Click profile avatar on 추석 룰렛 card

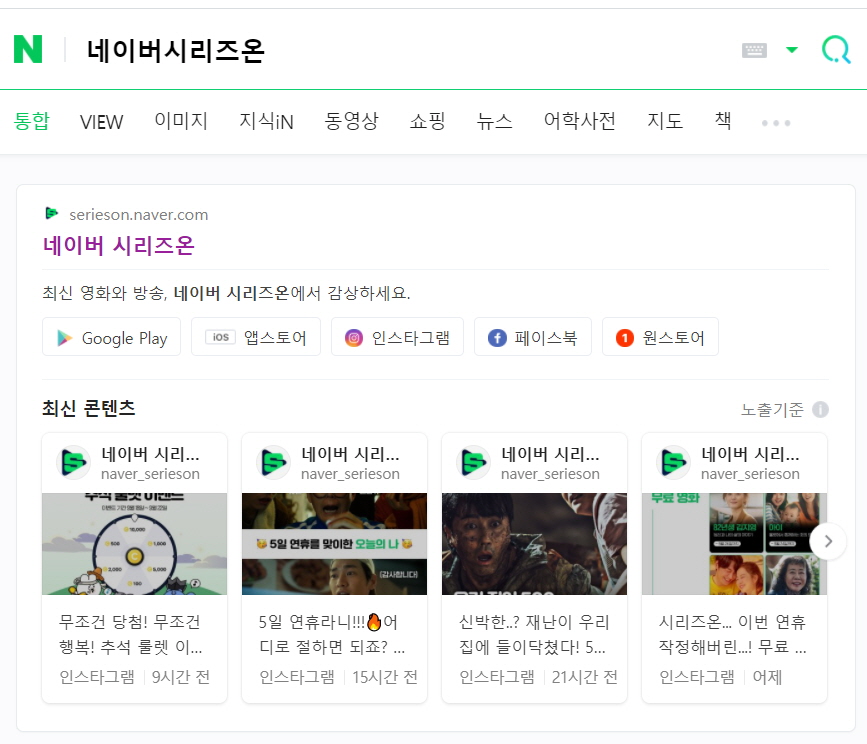coord(74,463)
